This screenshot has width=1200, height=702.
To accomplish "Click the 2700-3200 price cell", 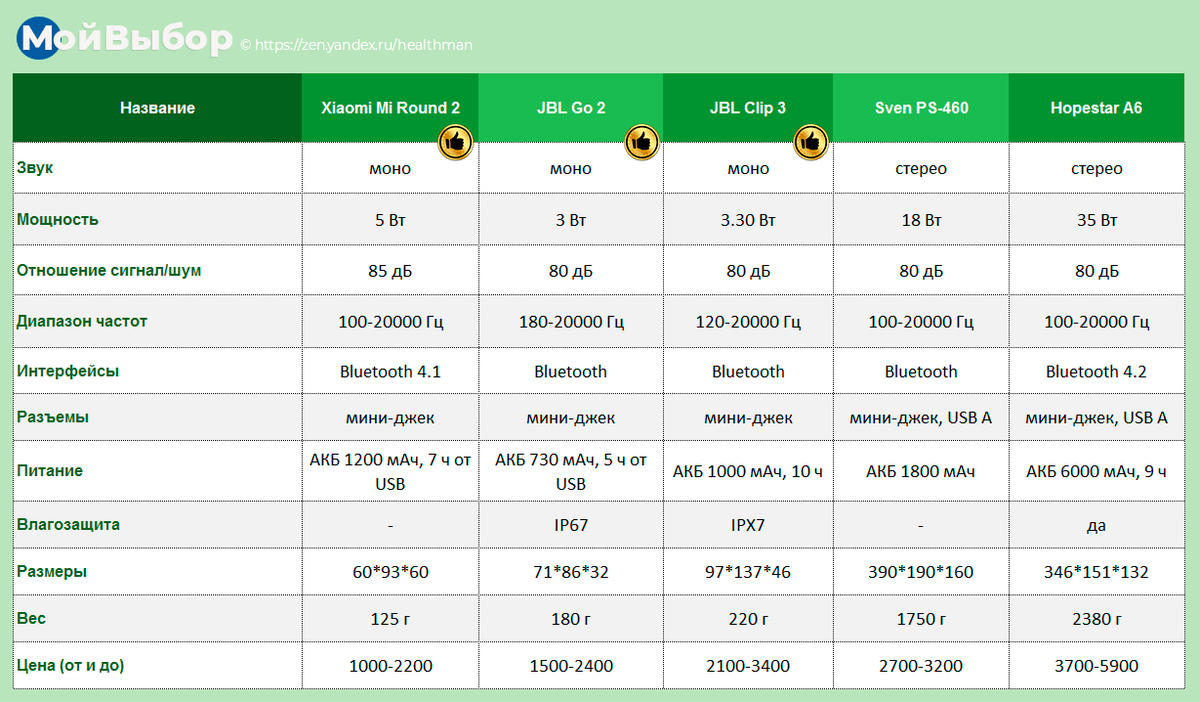I will (921, 666).
